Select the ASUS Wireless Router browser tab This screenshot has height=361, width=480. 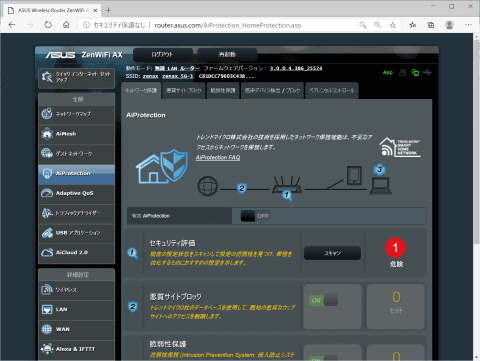(52, 10)
